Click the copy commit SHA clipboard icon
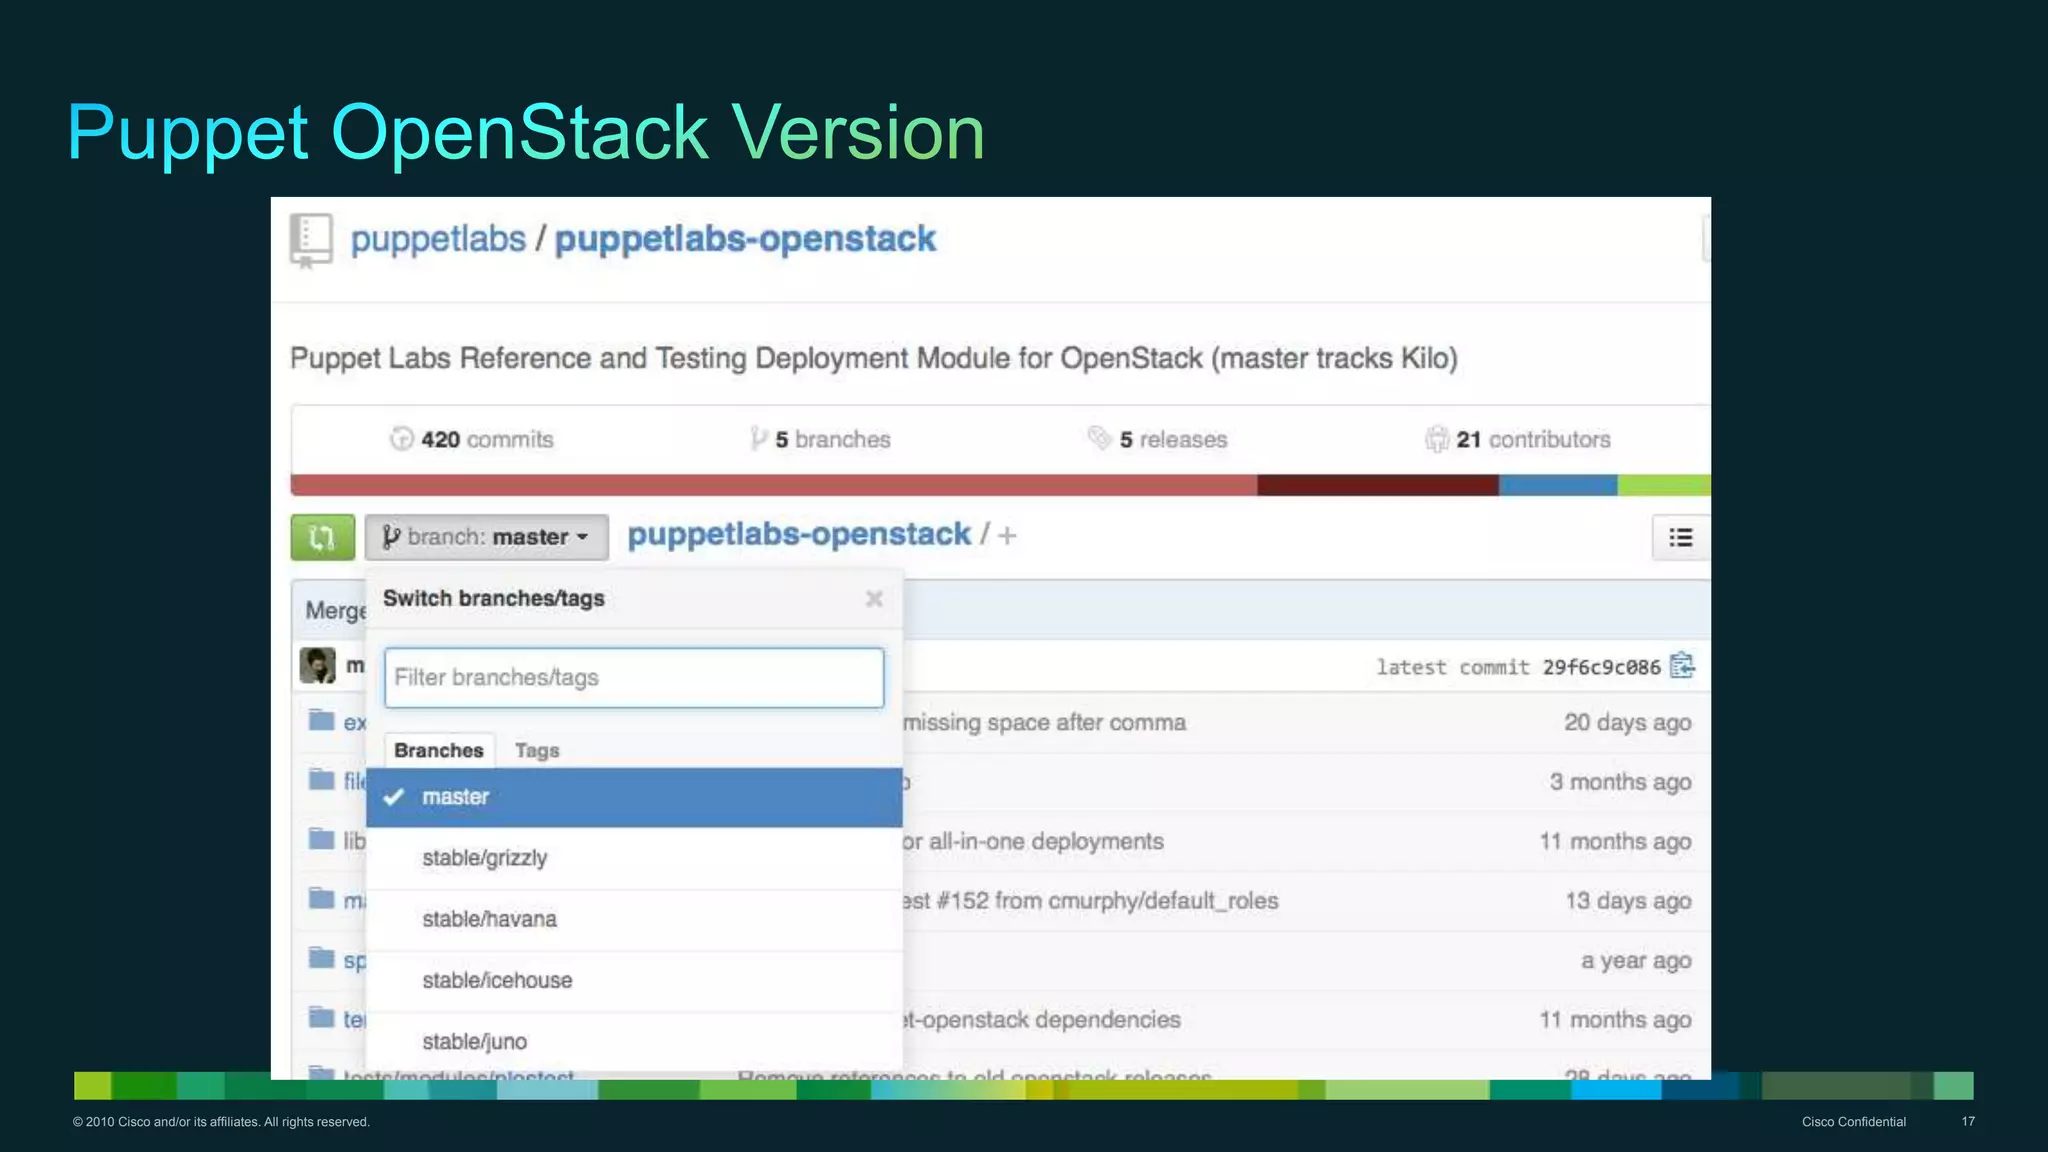Image resolution: width=2048 pixels, height=1152 pixels. tap(1682, 666)
